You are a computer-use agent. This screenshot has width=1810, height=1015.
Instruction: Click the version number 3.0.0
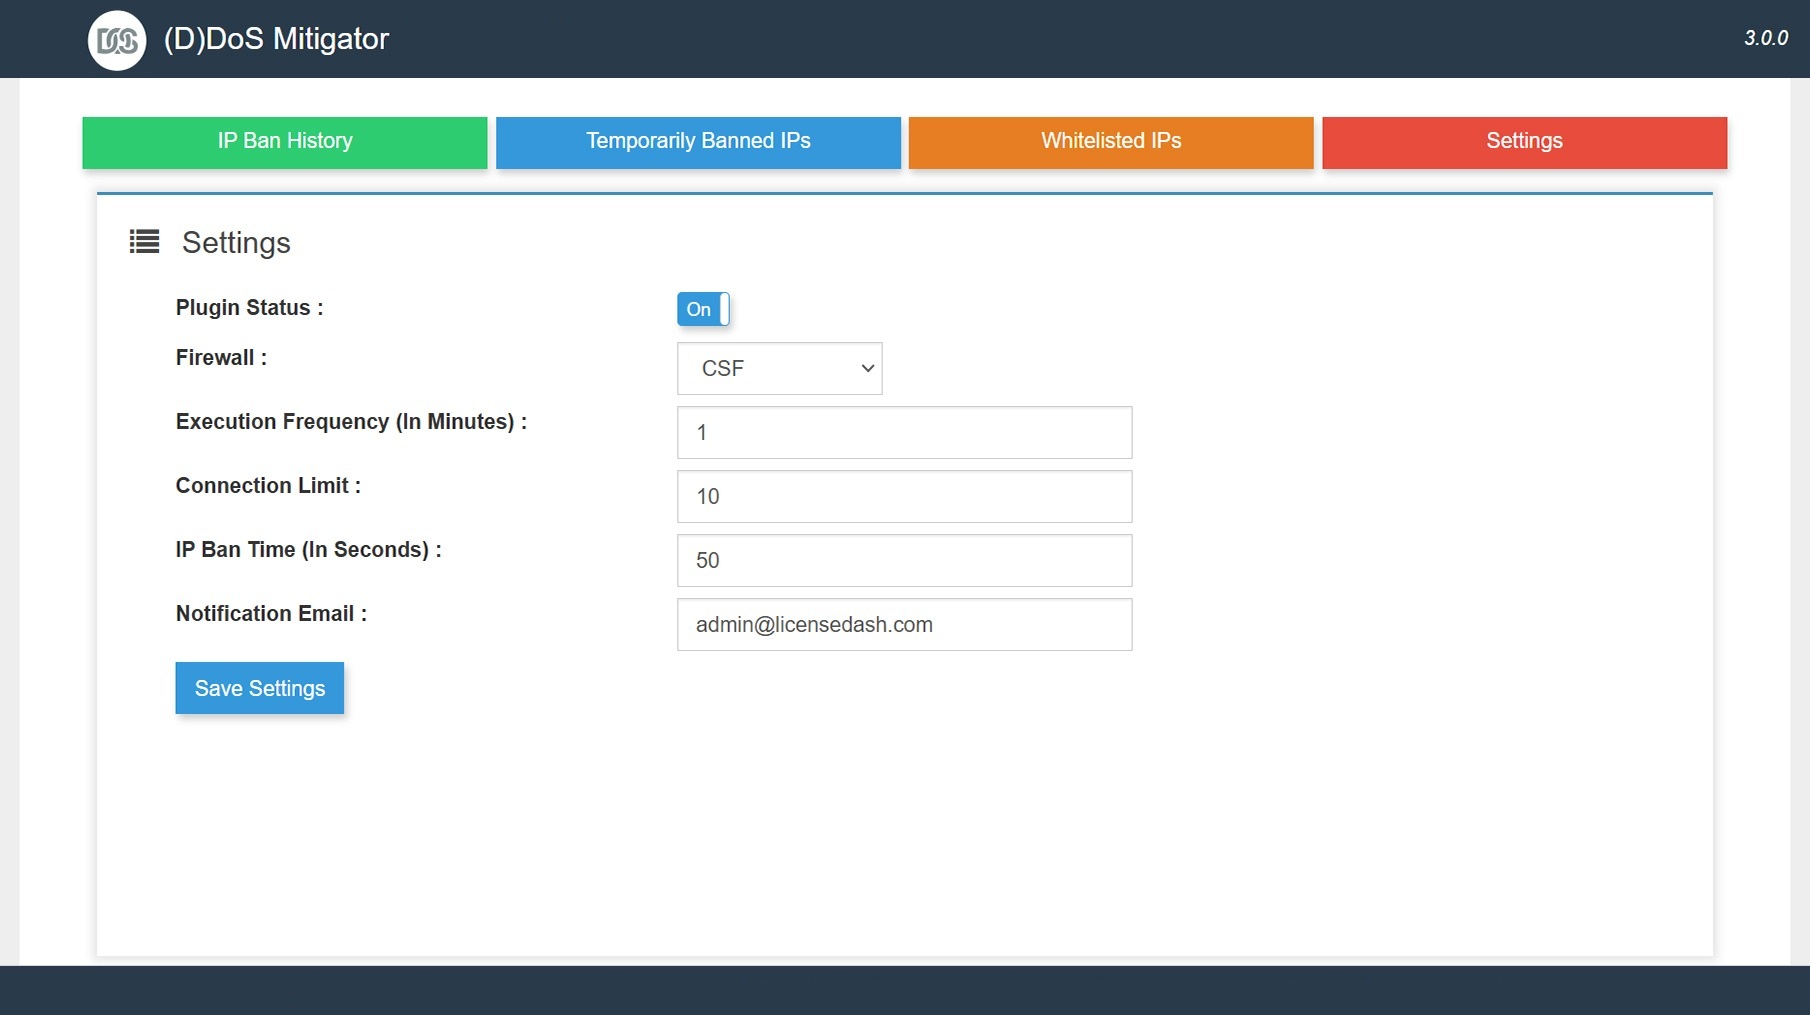point(1765,38)
